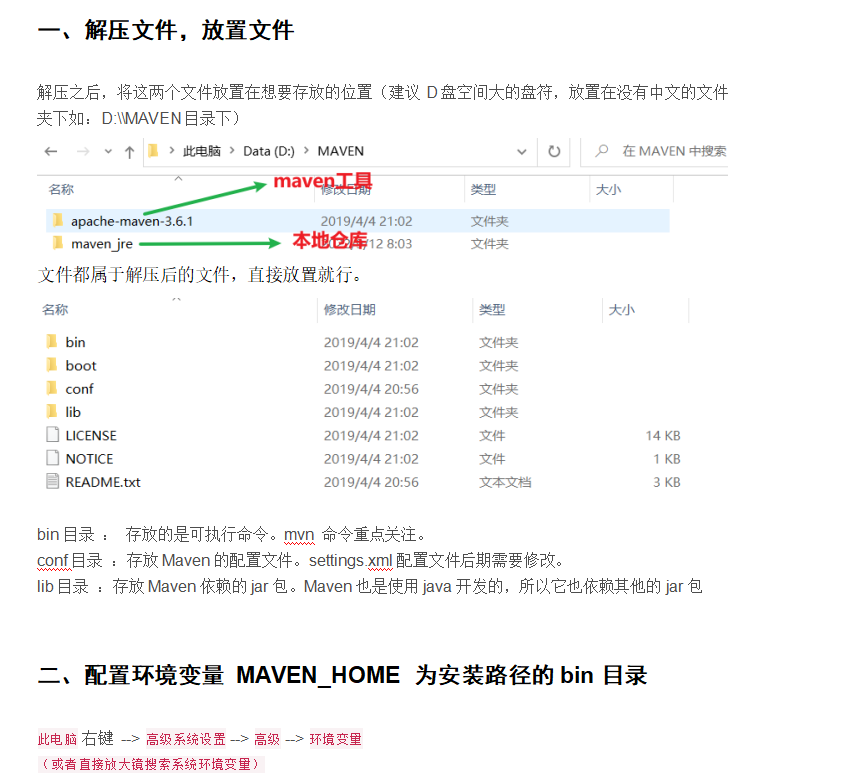The image size is (867, 775).
Task: Select the lib folder
Action: click(x=73, y=412)
